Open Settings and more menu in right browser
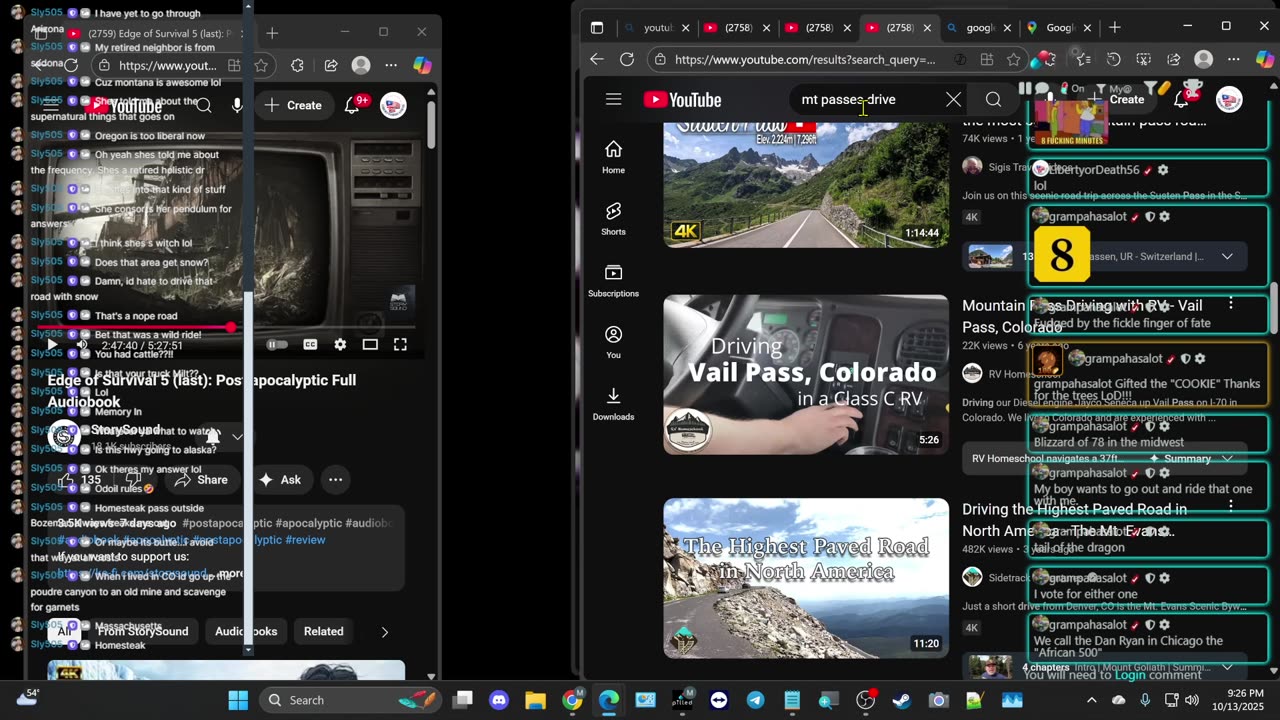Image resolution: width=1280 pixels, height=720 pixels. coord(1234,59)
